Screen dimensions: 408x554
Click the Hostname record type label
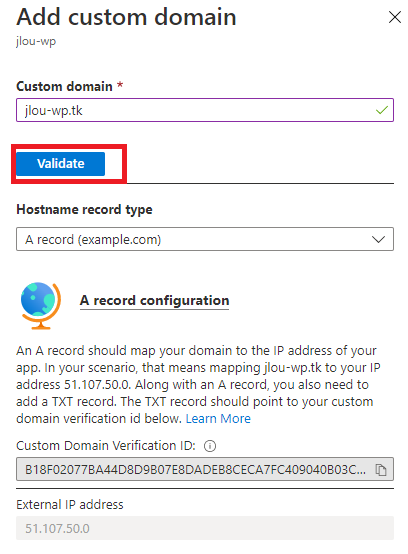pos(84,210)
